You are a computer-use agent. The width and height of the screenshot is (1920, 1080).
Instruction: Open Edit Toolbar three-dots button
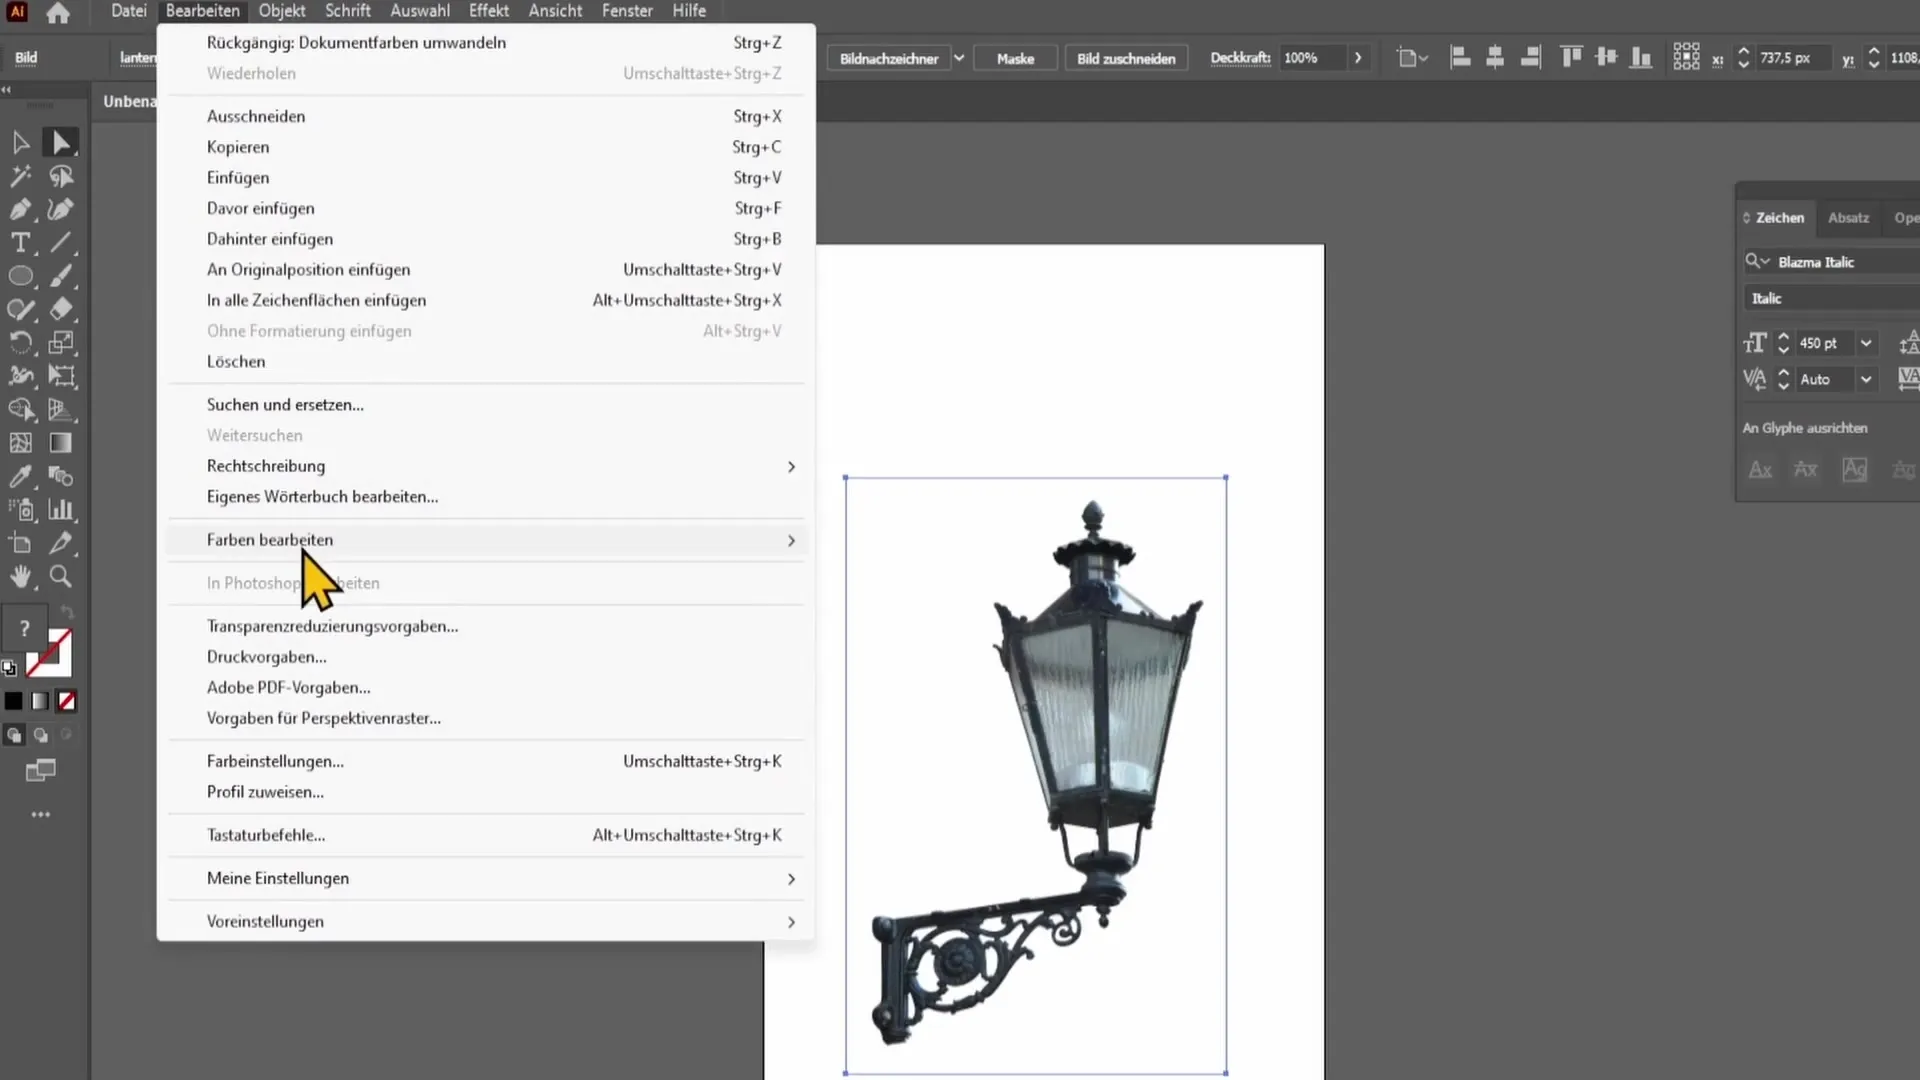click(40, 815)
